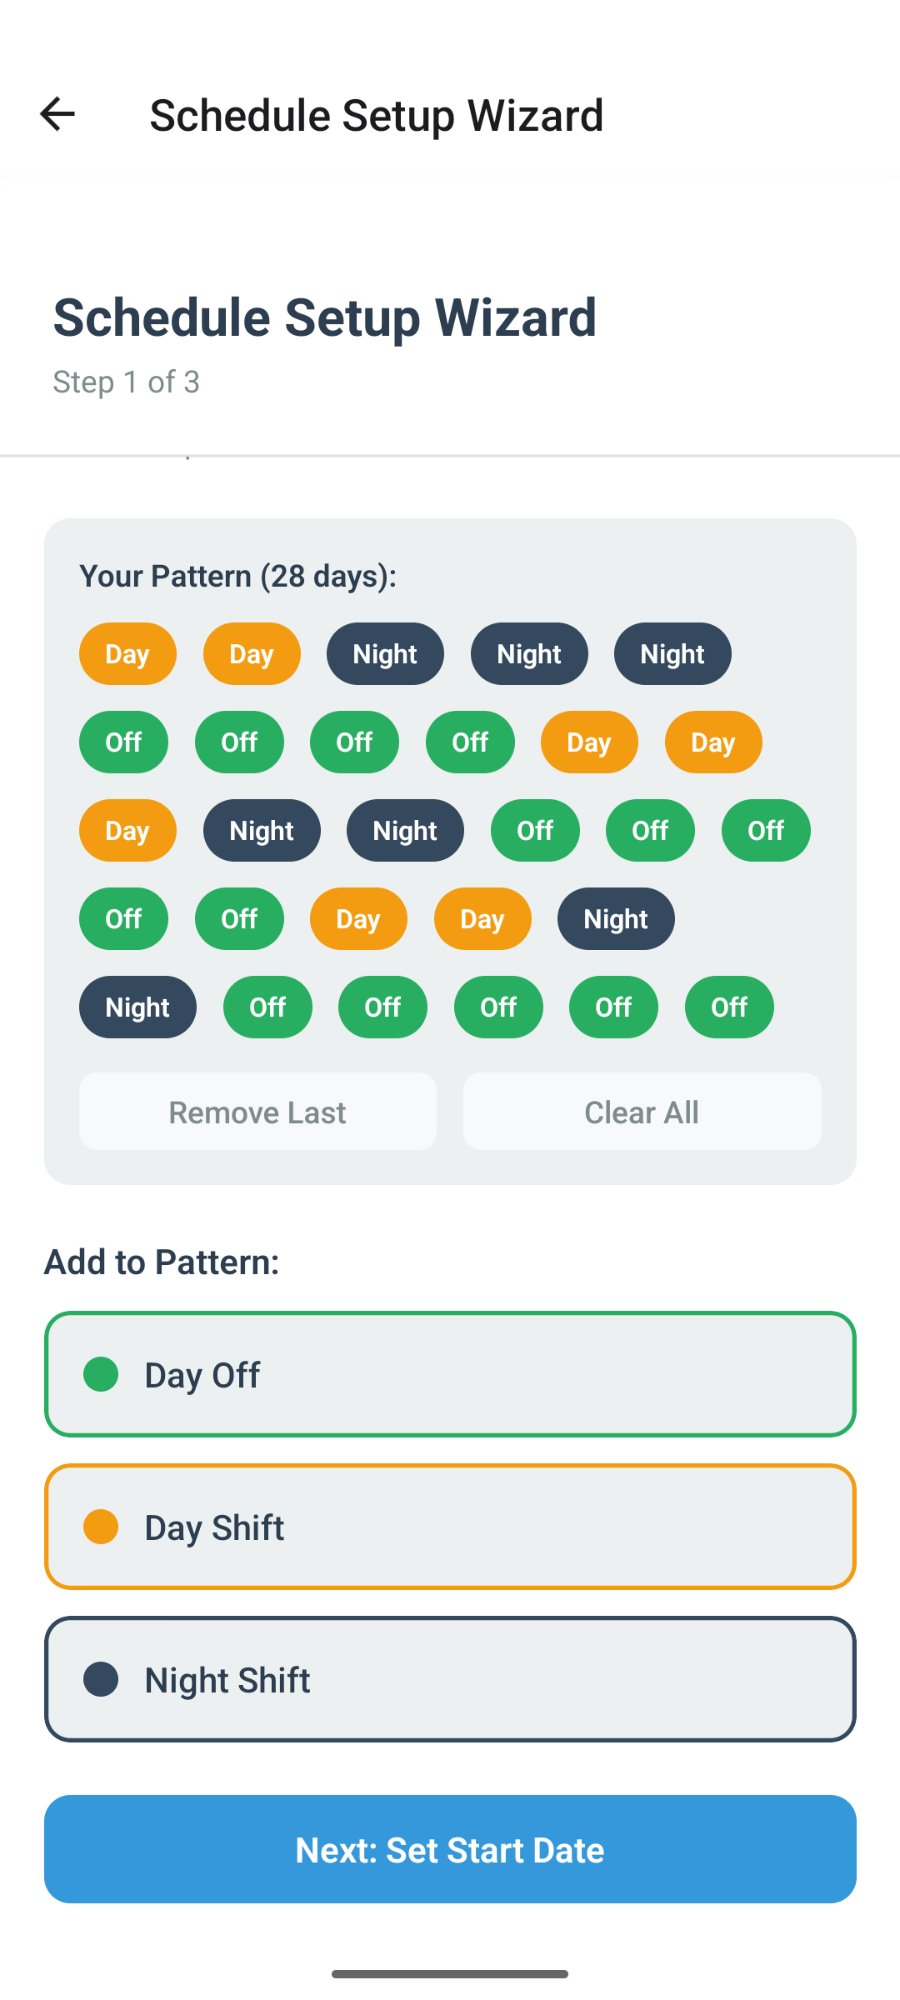This screenshot has height=2000, width=900.
Task: Select the Day Shift option
Action: [x=450, y=1527]
